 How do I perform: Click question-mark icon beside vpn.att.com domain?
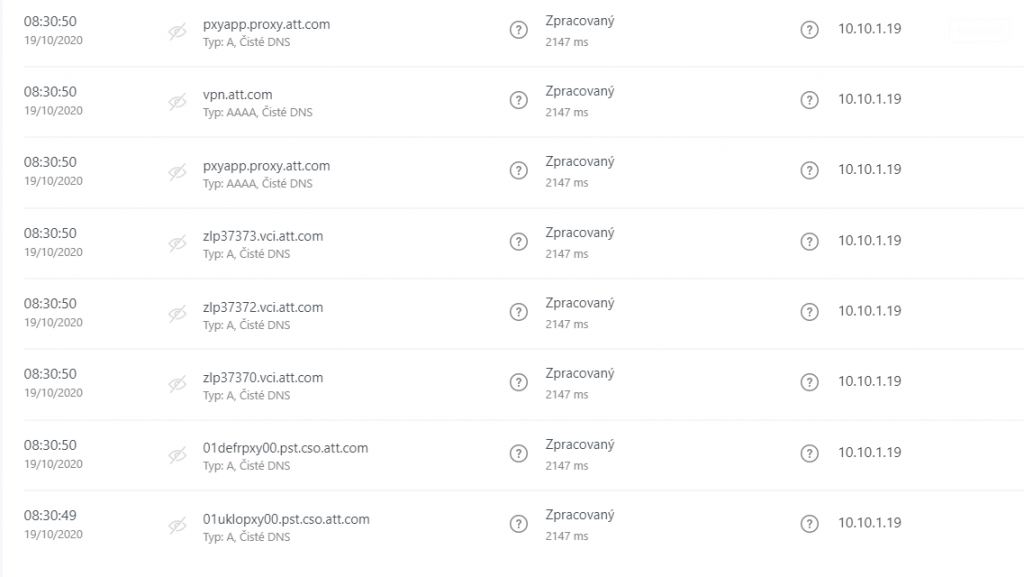(519, 100)
